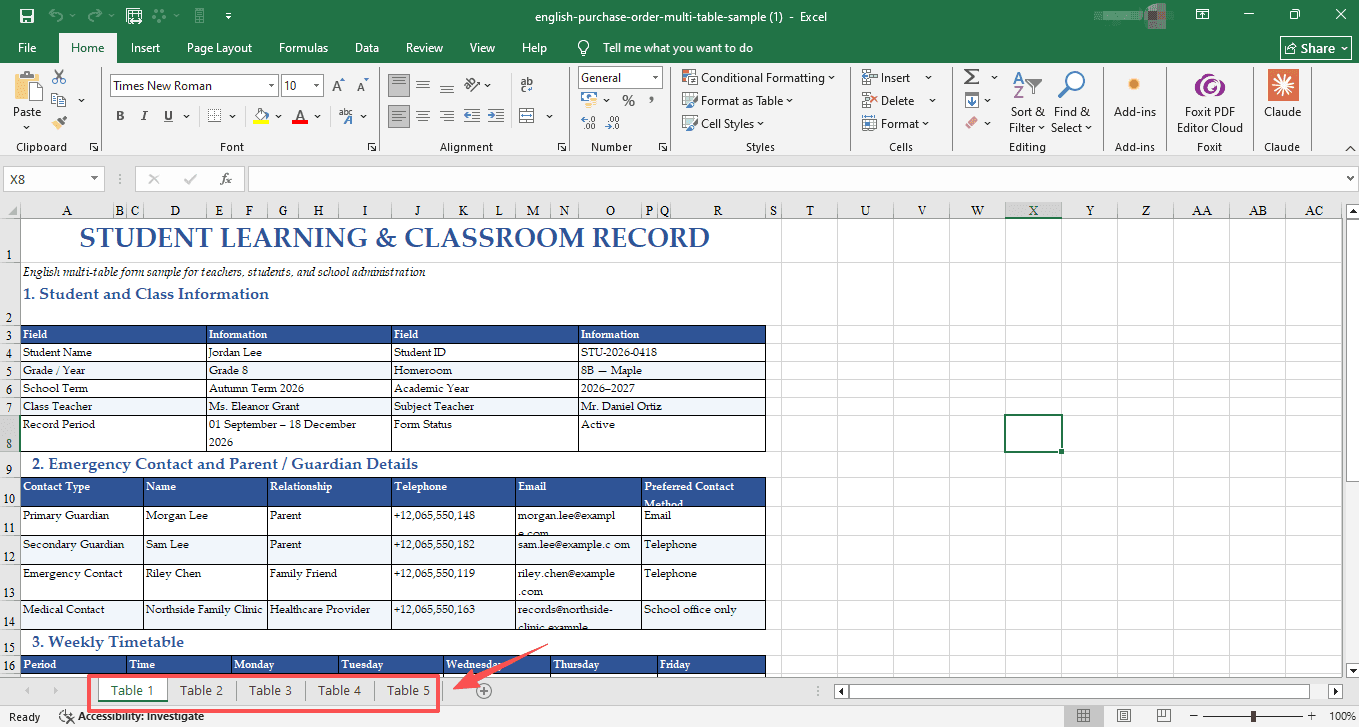Click the Cut scissors icon
This screenshot has width=1359, height=727.
click(x=59, y=77)
